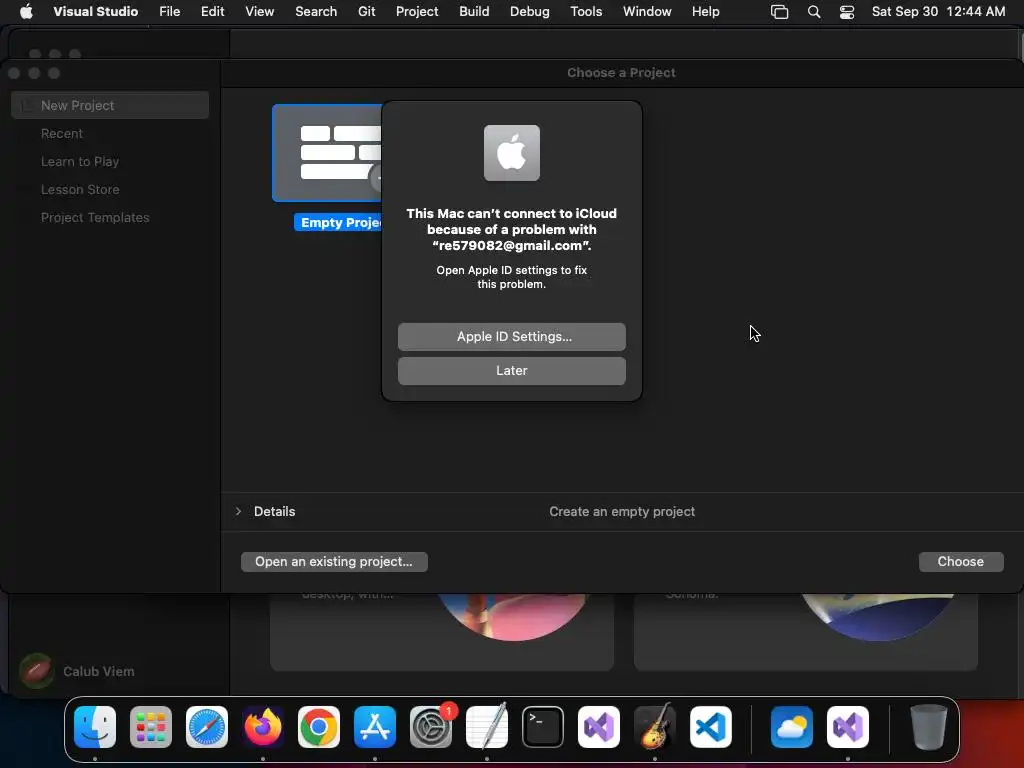Viewport: 1024px width, 768px height.
Task: Open the Project menu
Action: click(417, 11)
